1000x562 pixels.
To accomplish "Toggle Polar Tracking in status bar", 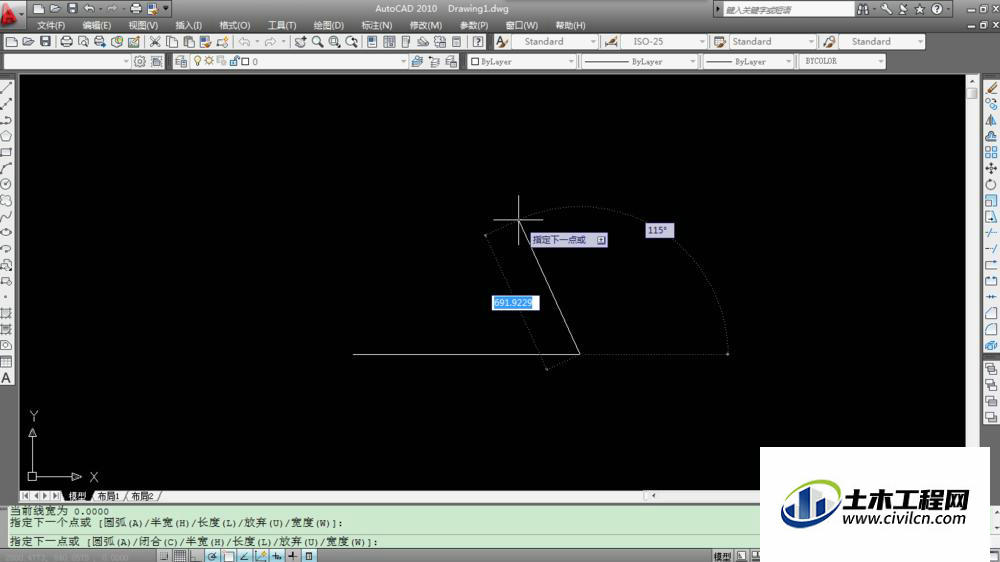I will (212, 556).
